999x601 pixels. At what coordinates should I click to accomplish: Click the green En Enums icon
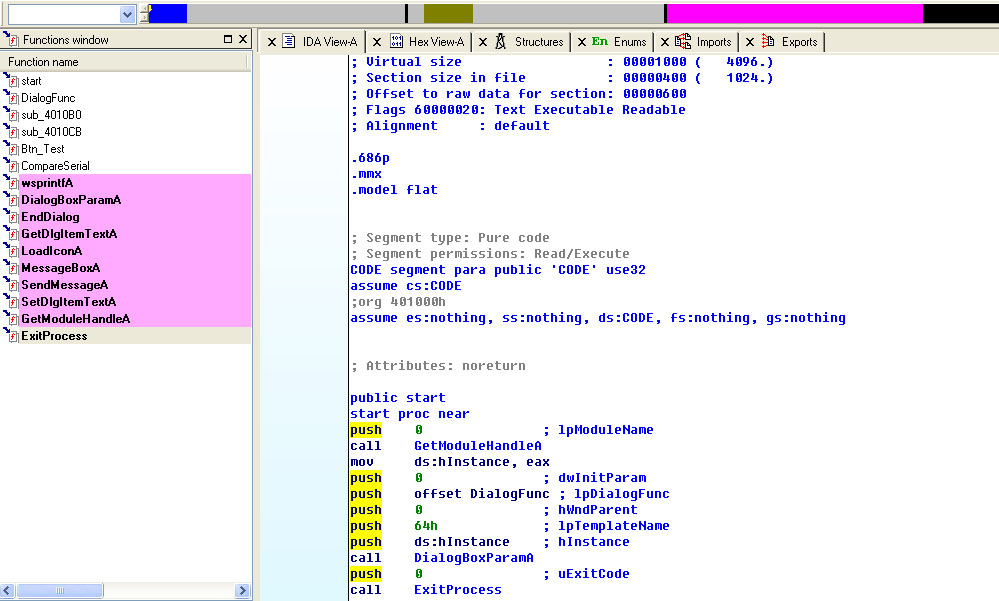pyautogui.click(x=600, y=41)
